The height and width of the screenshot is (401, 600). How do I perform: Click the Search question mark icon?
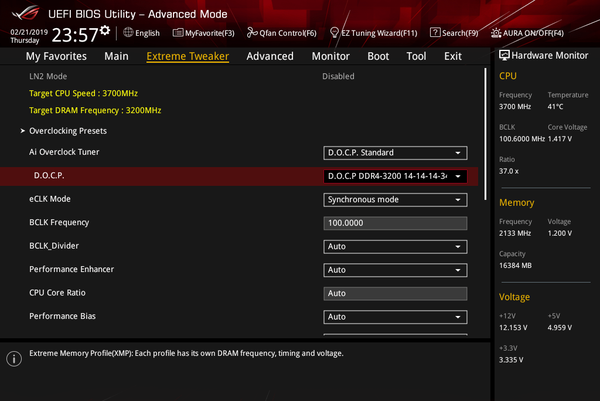435,33
